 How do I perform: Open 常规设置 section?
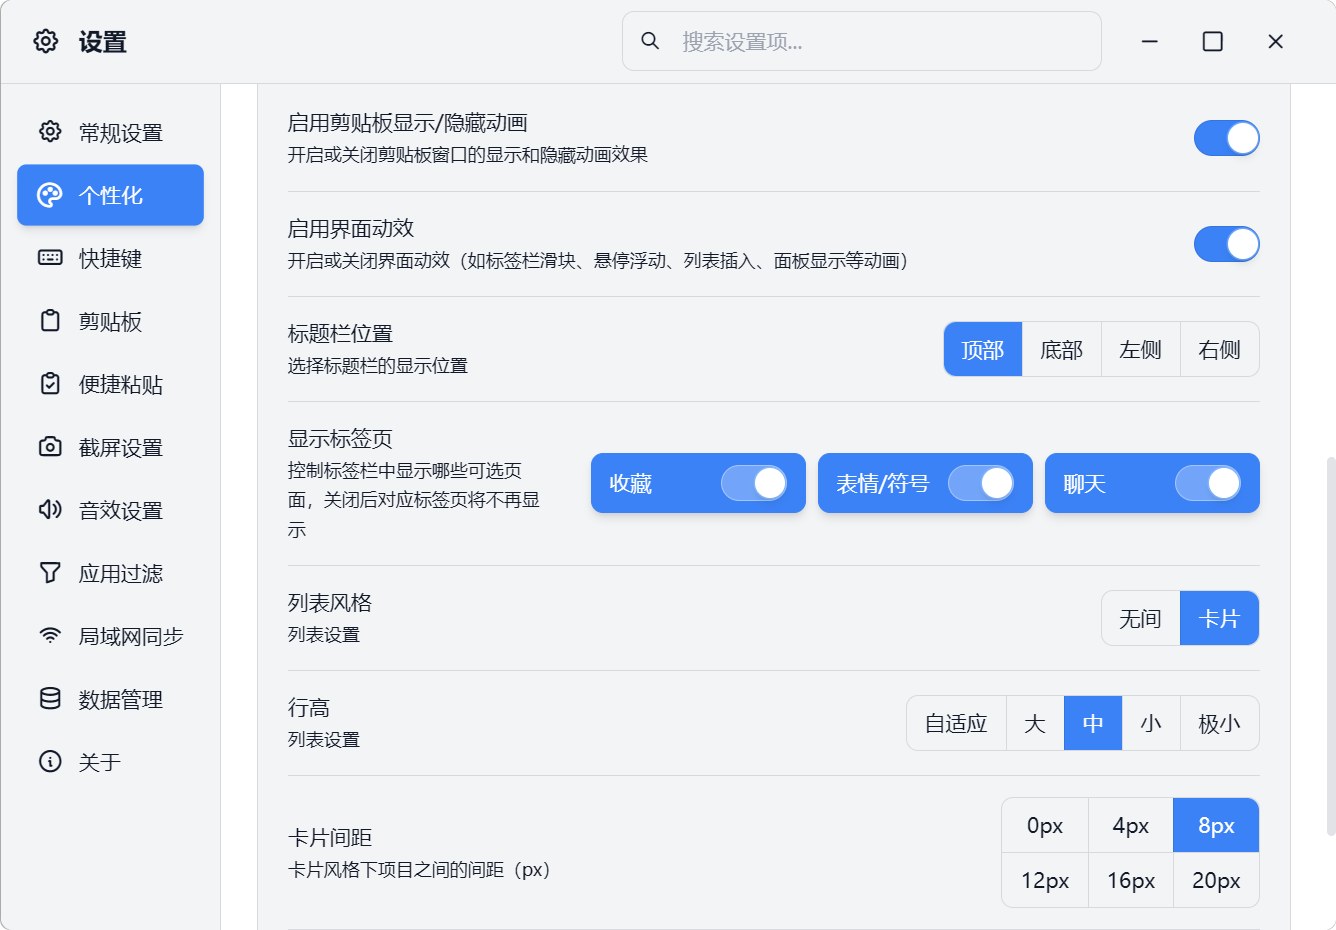[110, 132]
